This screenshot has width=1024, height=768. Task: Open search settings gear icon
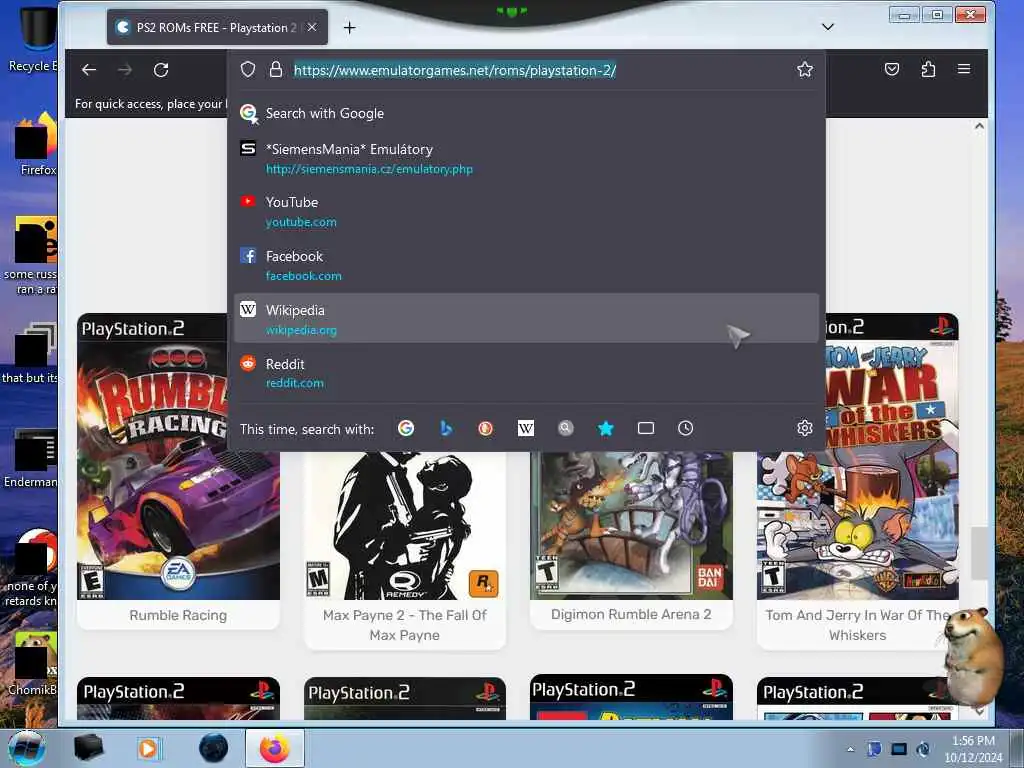tap(805, 428)
